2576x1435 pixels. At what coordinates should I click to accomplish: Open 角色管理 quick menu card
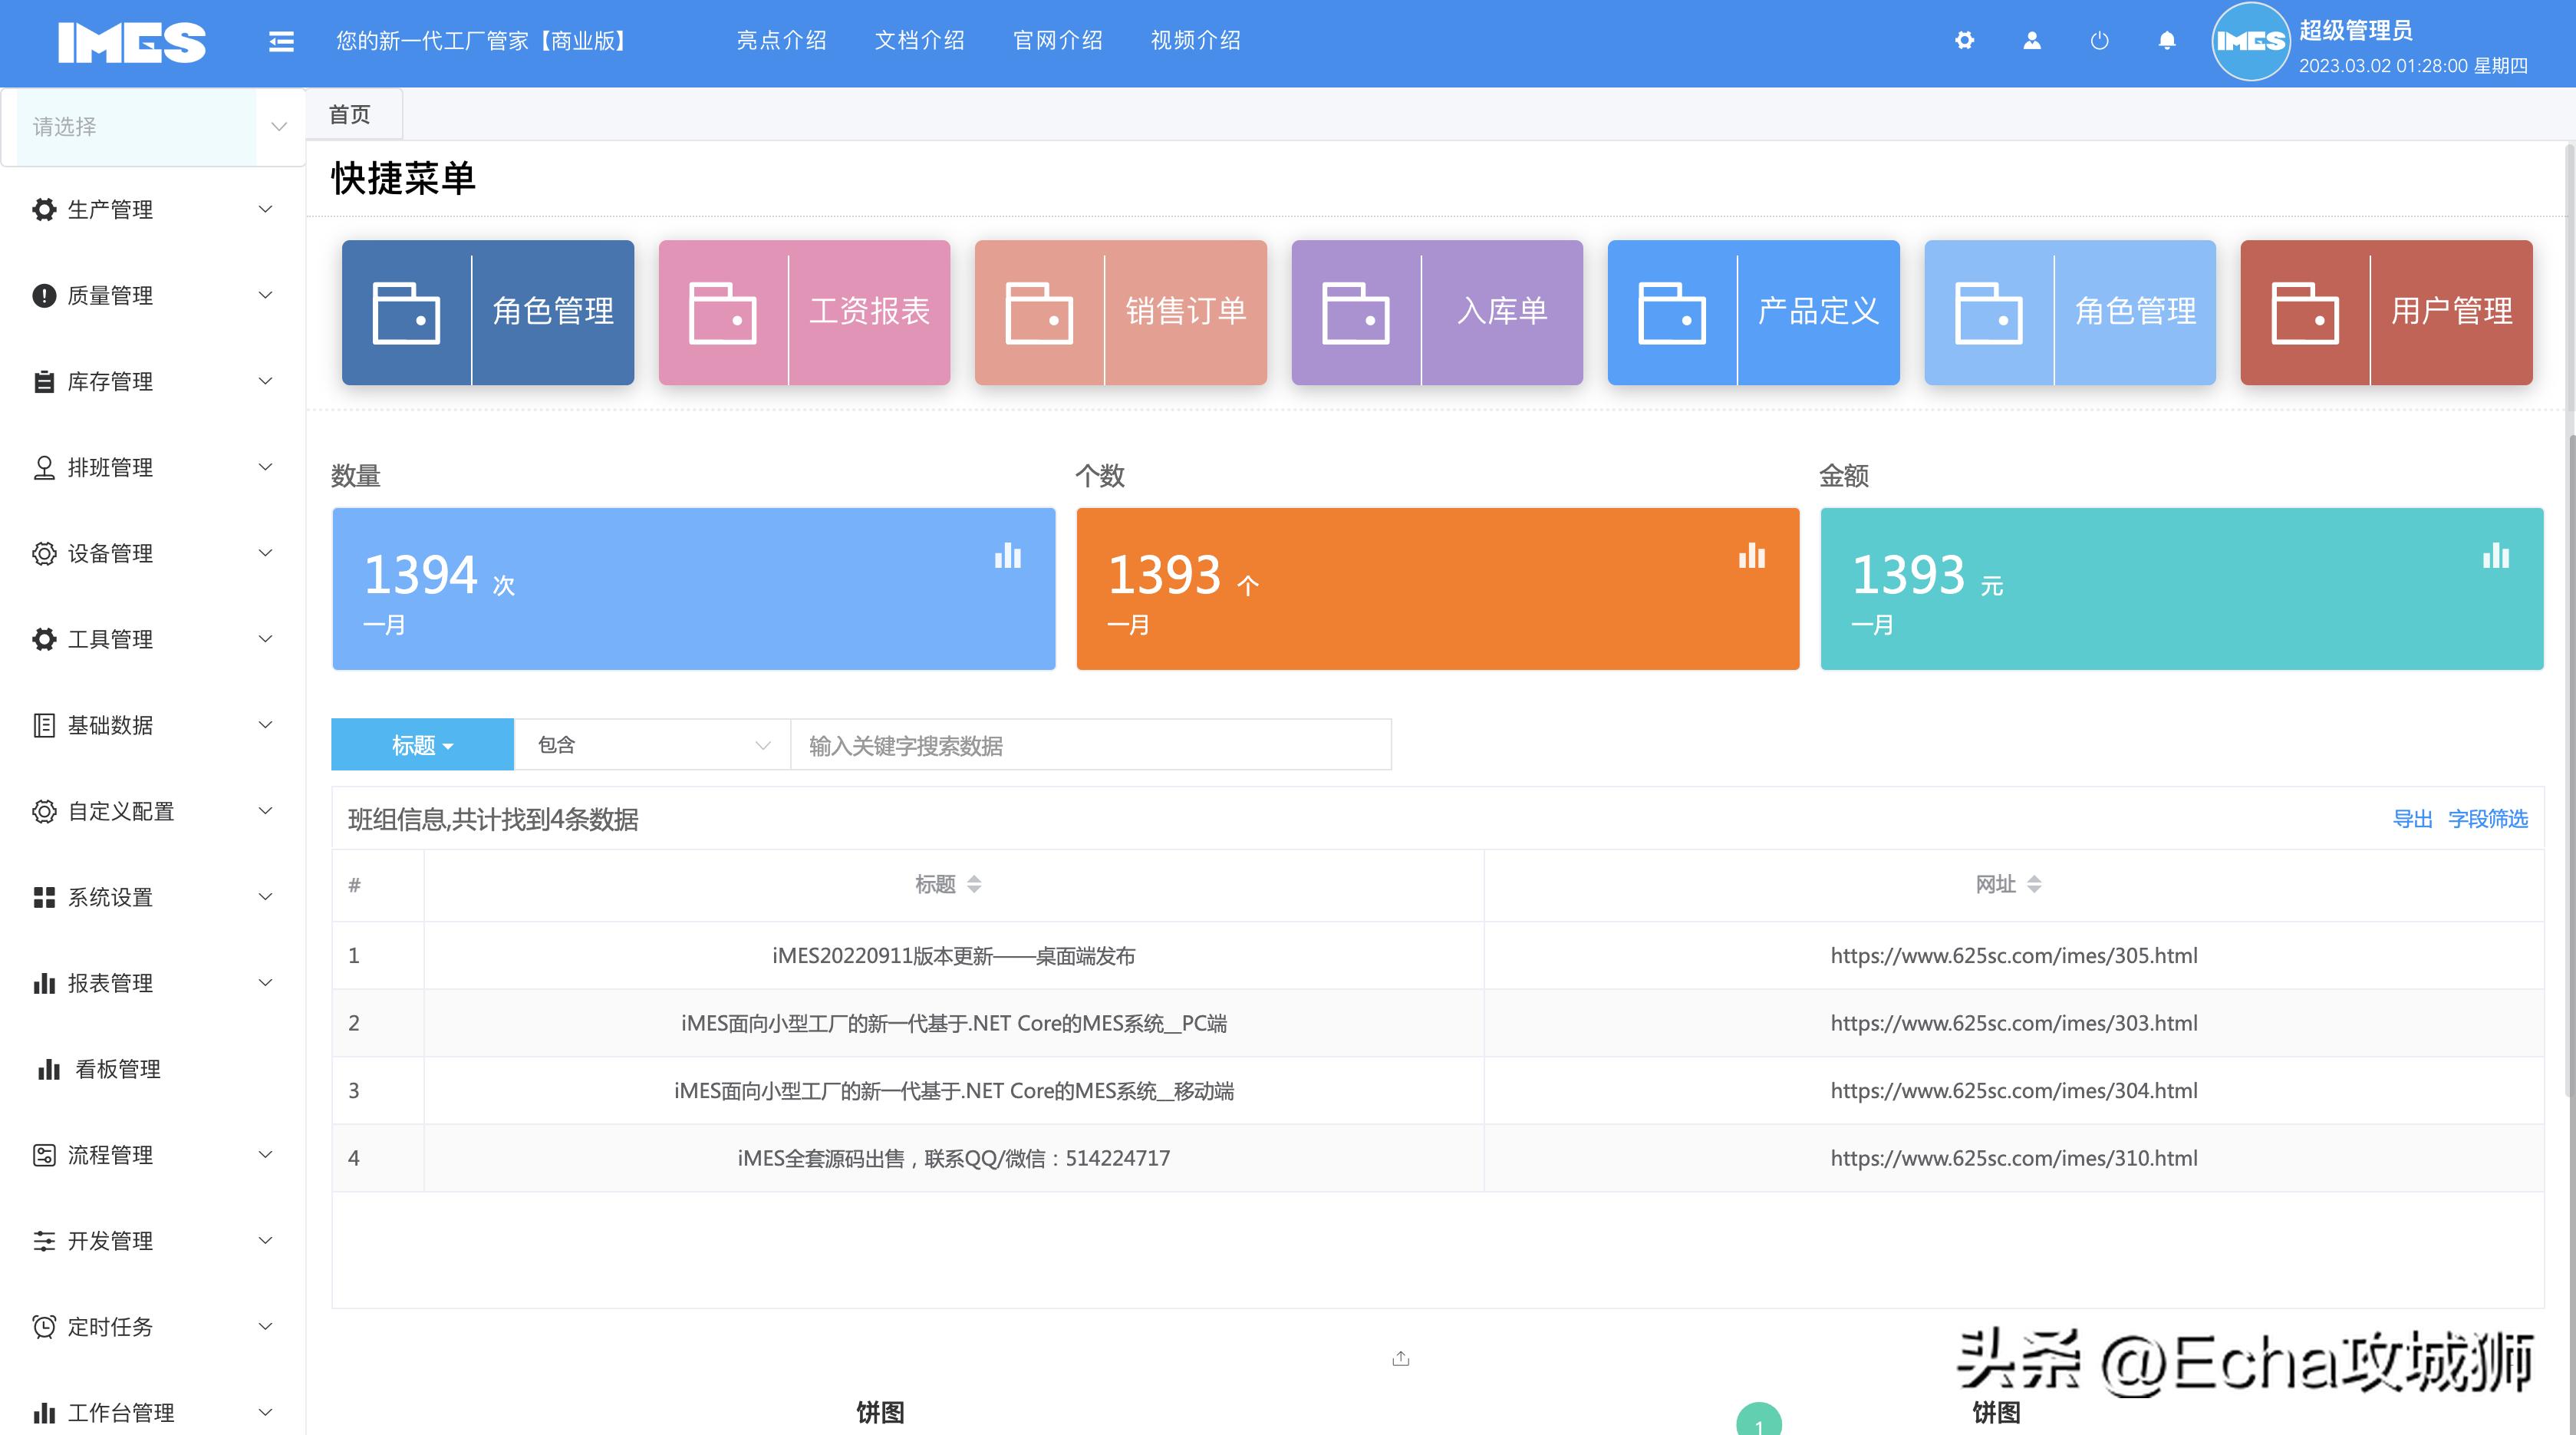click(488, 312)
